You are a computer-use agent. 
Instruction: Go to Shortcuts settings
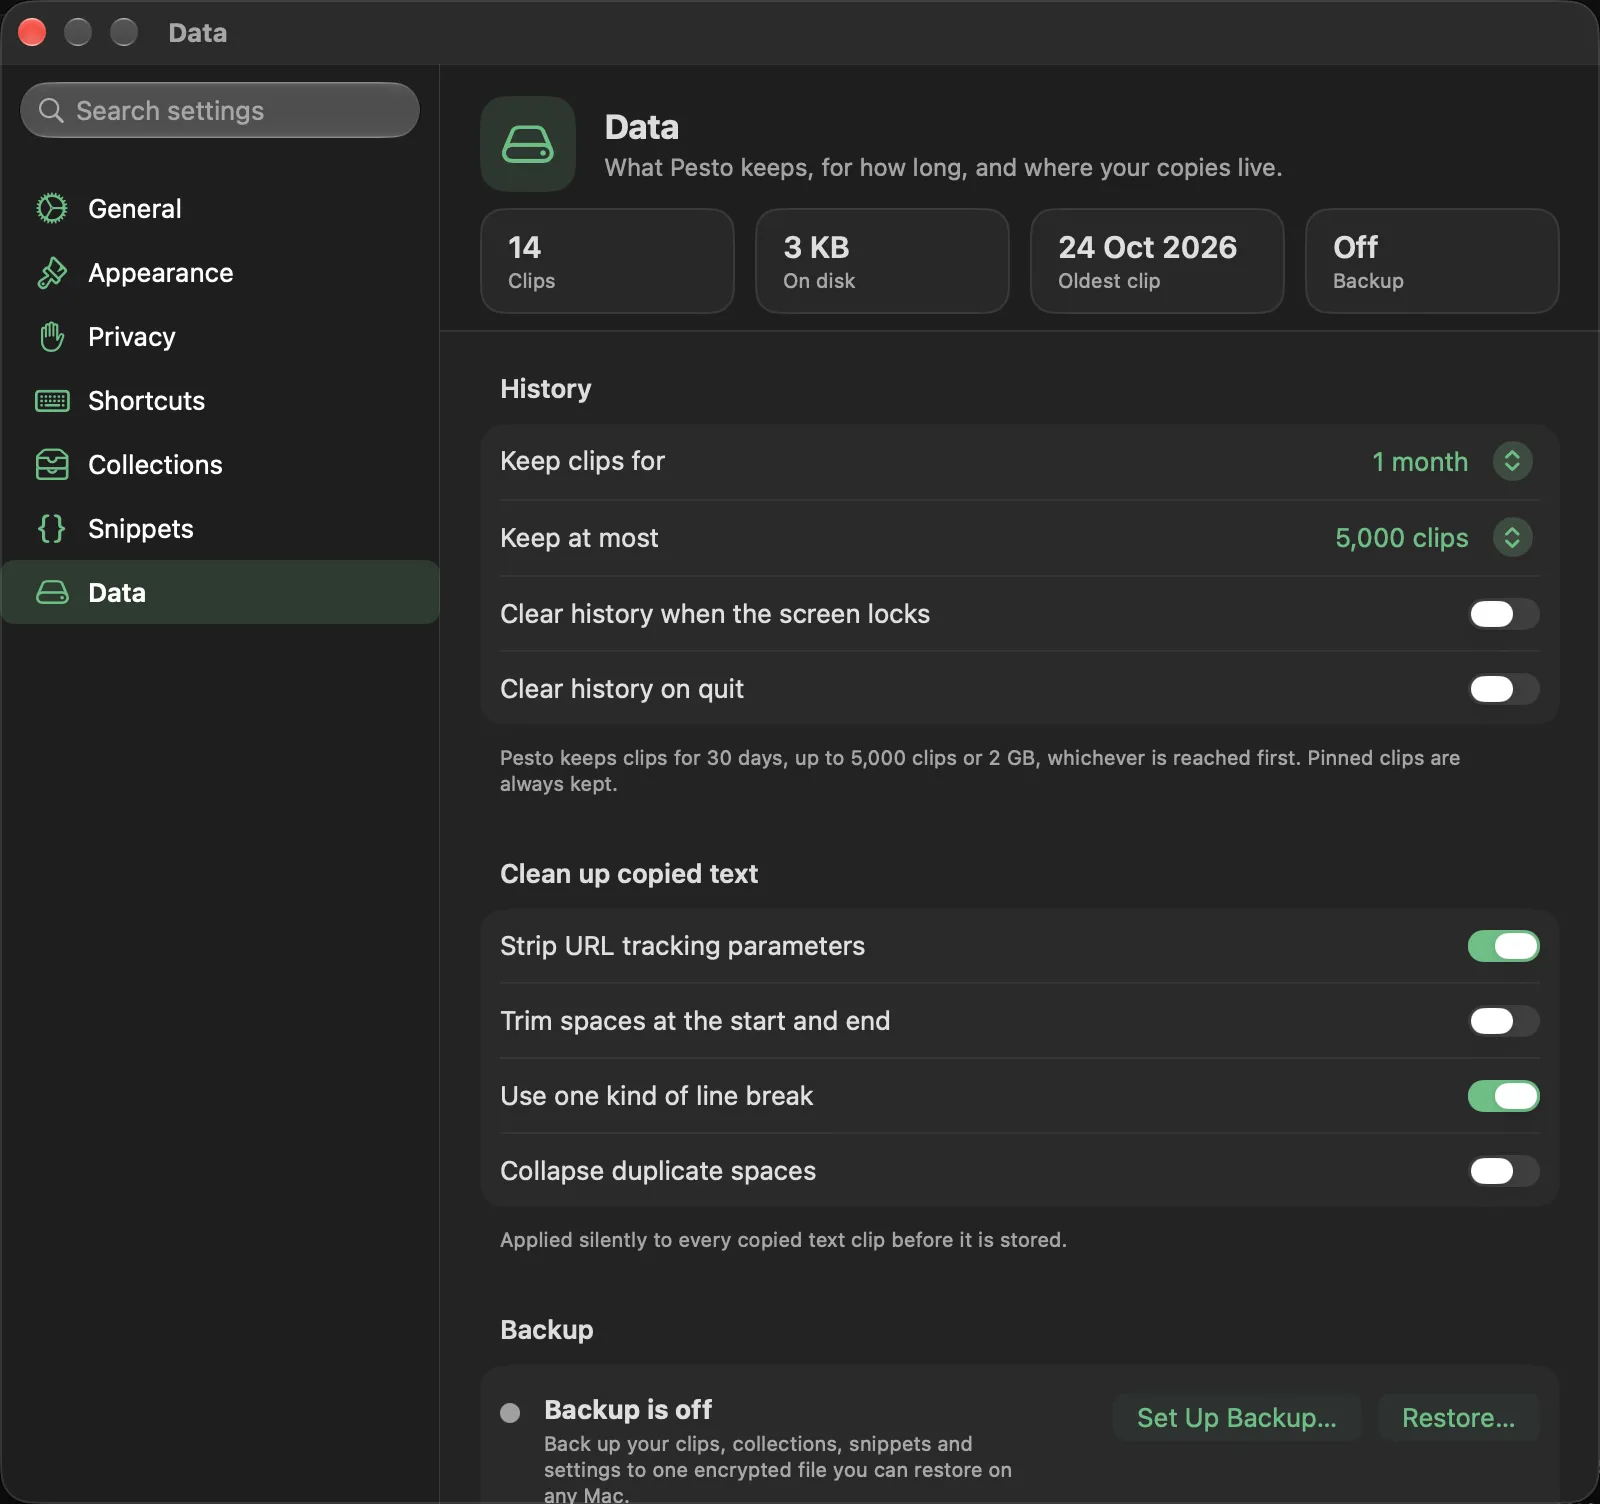(x=220, y=400)
